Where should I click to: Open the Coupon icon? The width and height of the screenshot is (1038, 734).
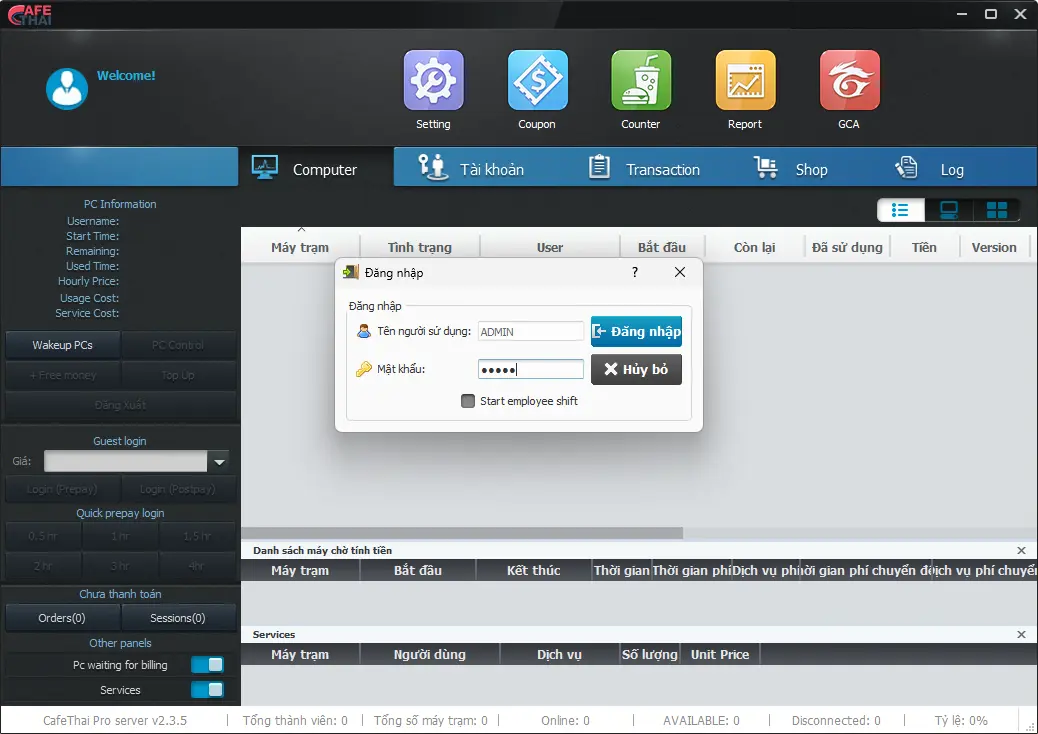pyautogui.click(x=537, y=81)
